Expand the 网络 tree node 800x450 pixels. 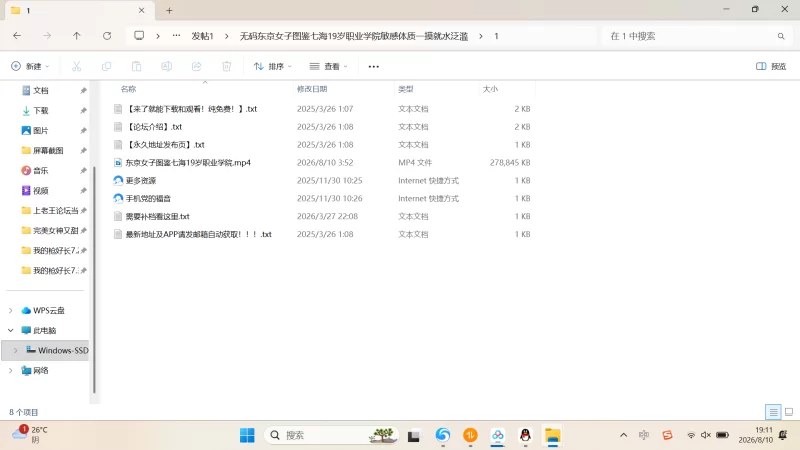11,370
